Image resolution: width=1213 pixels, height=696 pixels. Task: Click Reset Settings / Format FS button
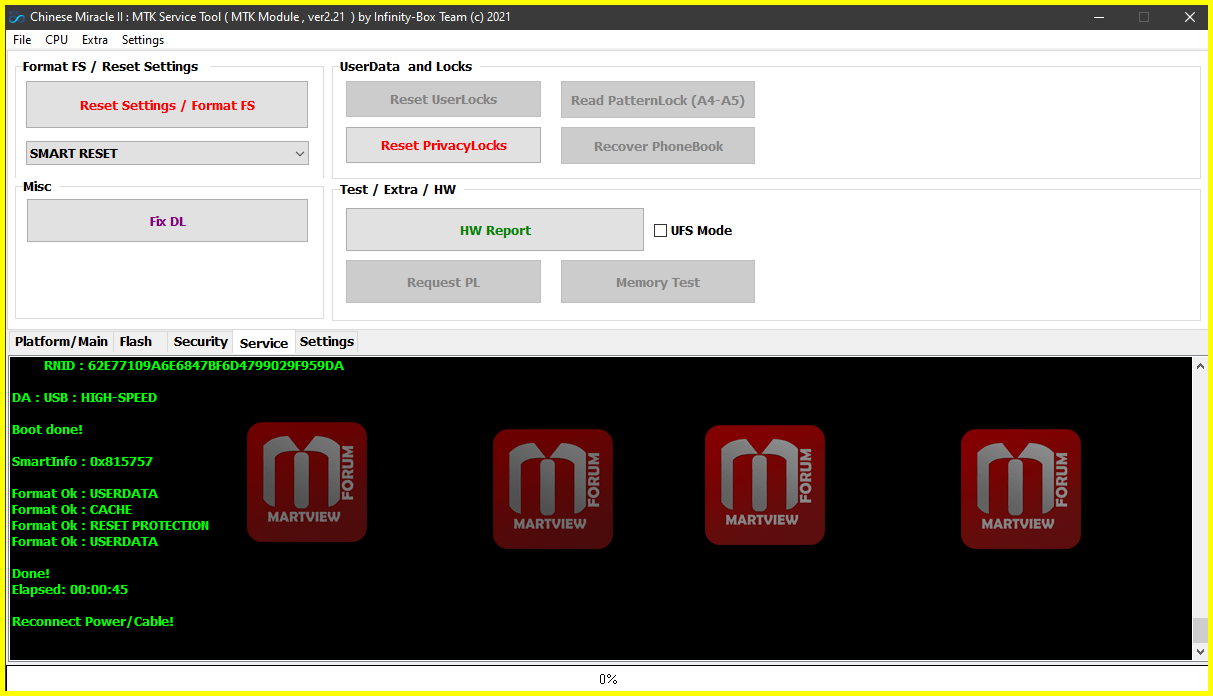click(167, 105)
